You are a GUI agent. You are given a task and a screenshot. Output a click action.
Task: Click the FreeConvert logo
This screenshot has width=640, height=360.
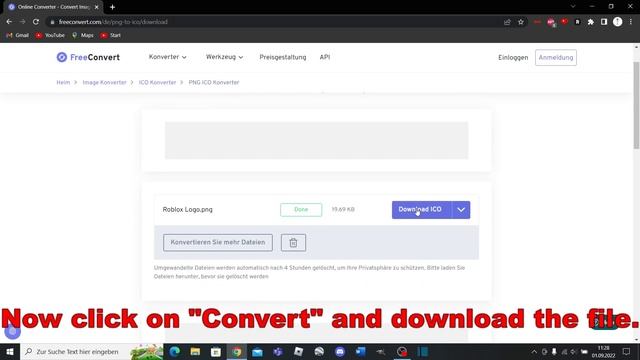click(88, 58)
